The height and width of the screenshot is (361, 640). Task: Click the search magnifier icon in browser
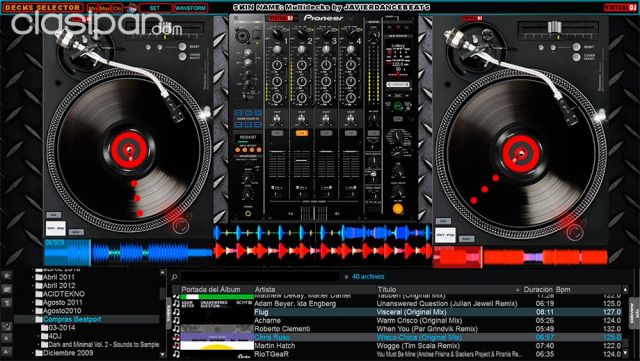click(174, 277)
